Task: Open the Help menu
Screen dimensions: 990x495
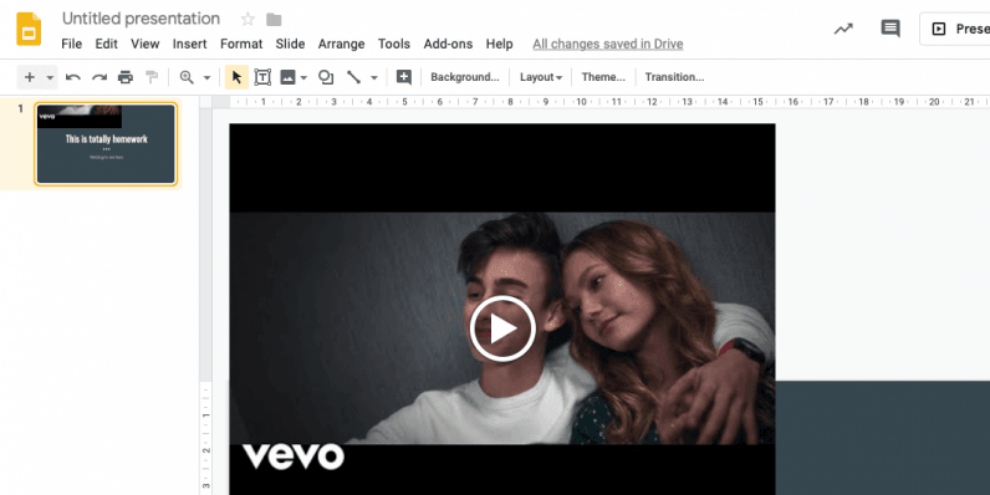Action: click(x=499, y=44)
